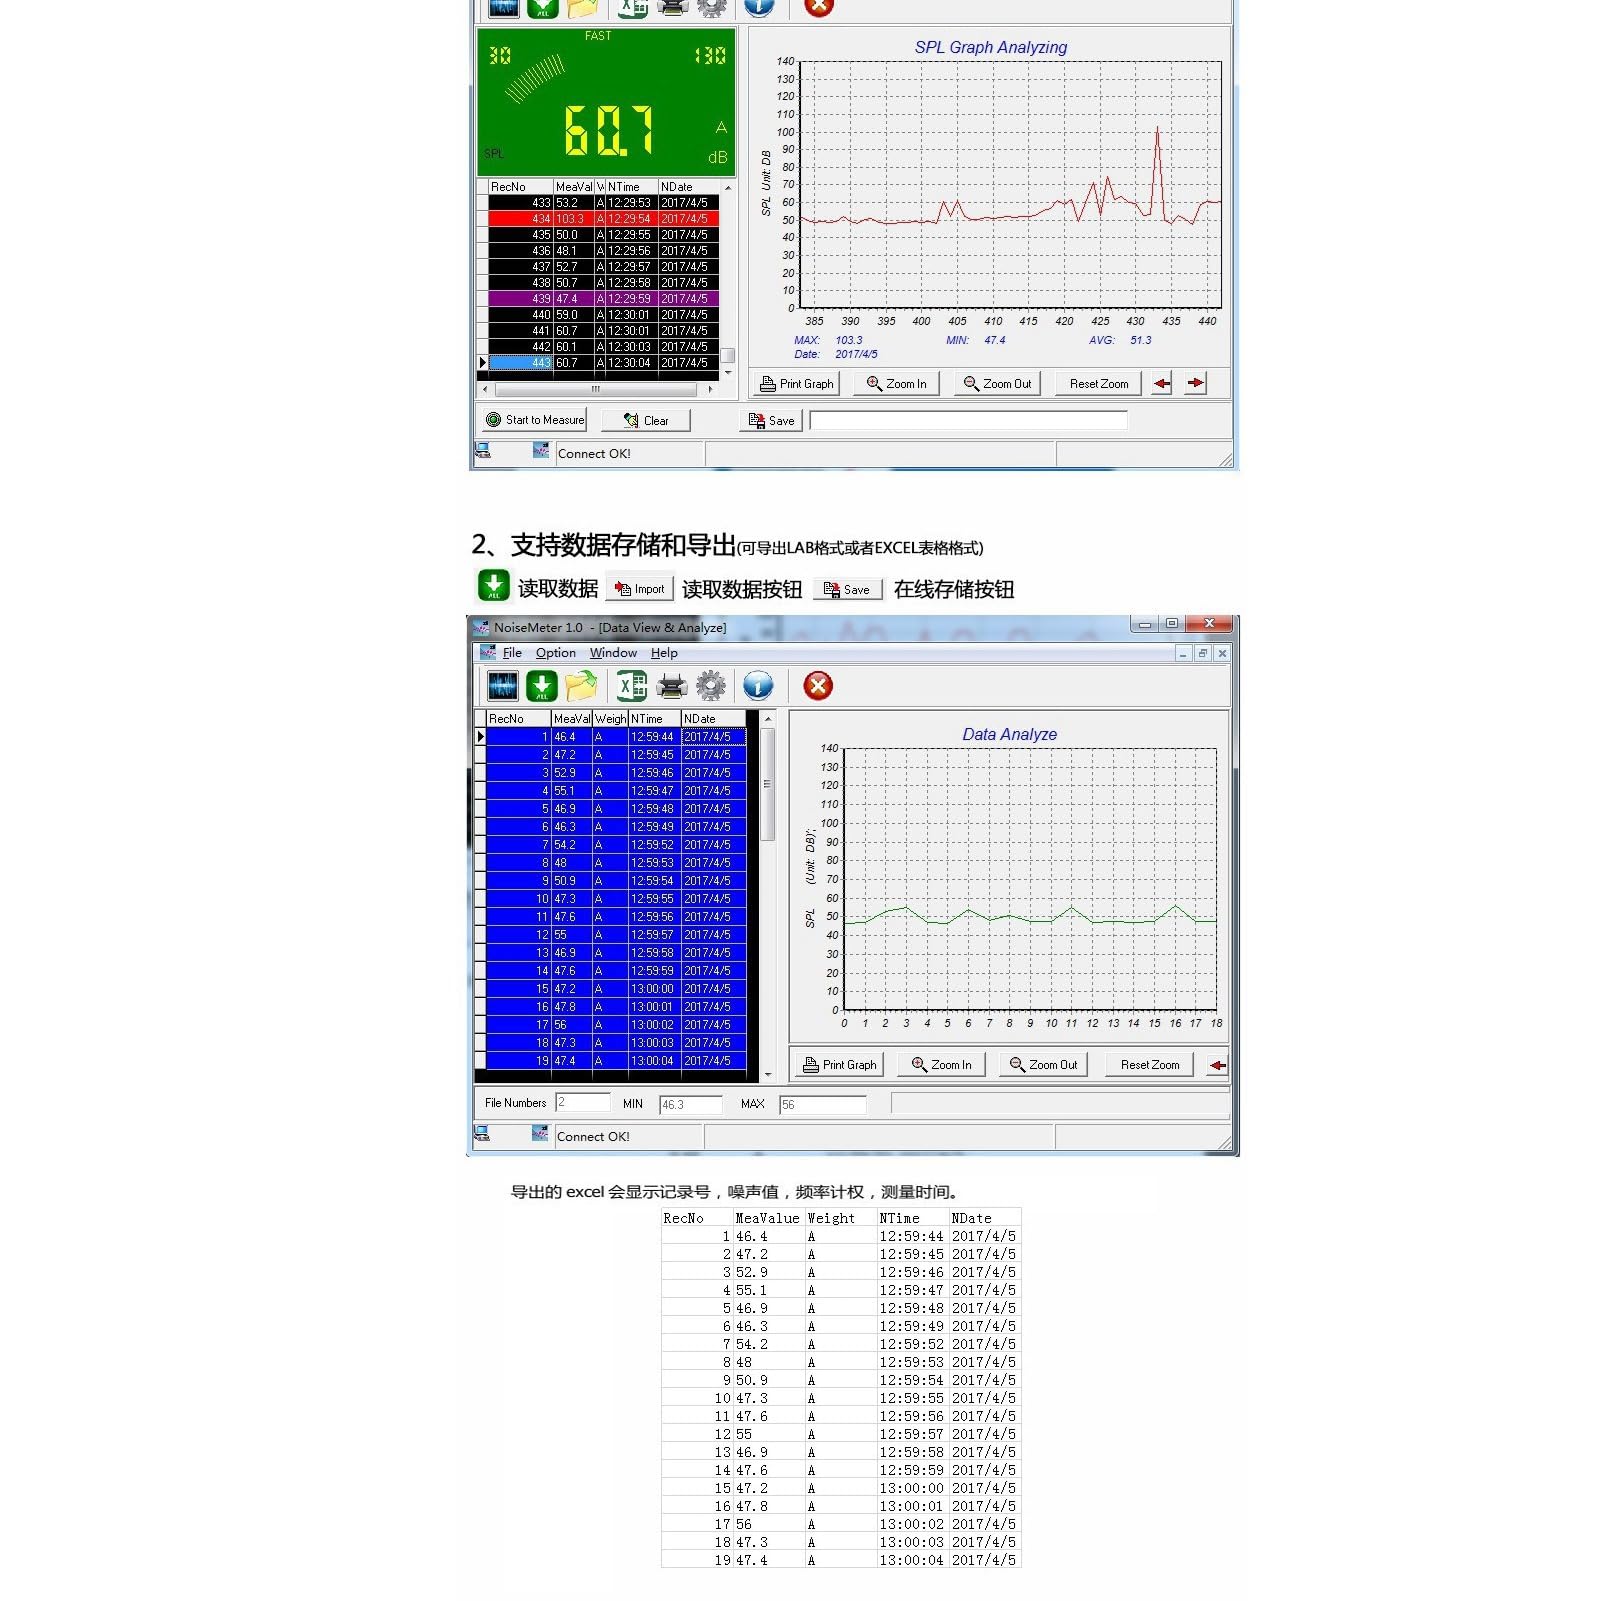Click the FAST label on green meter display
Image resolution: width=1601 pixels, height=1601 pixels.
pos(598,36)
